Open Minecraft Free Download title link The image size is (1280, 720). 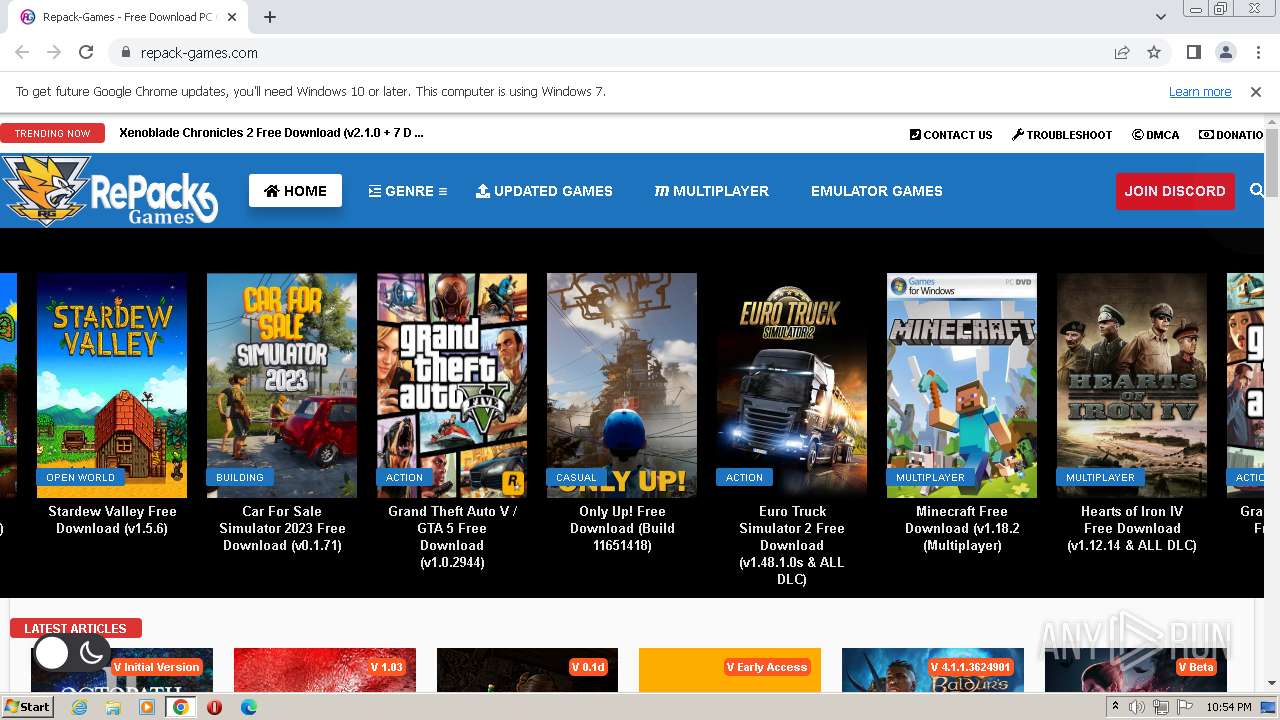(x=962, y=528)
